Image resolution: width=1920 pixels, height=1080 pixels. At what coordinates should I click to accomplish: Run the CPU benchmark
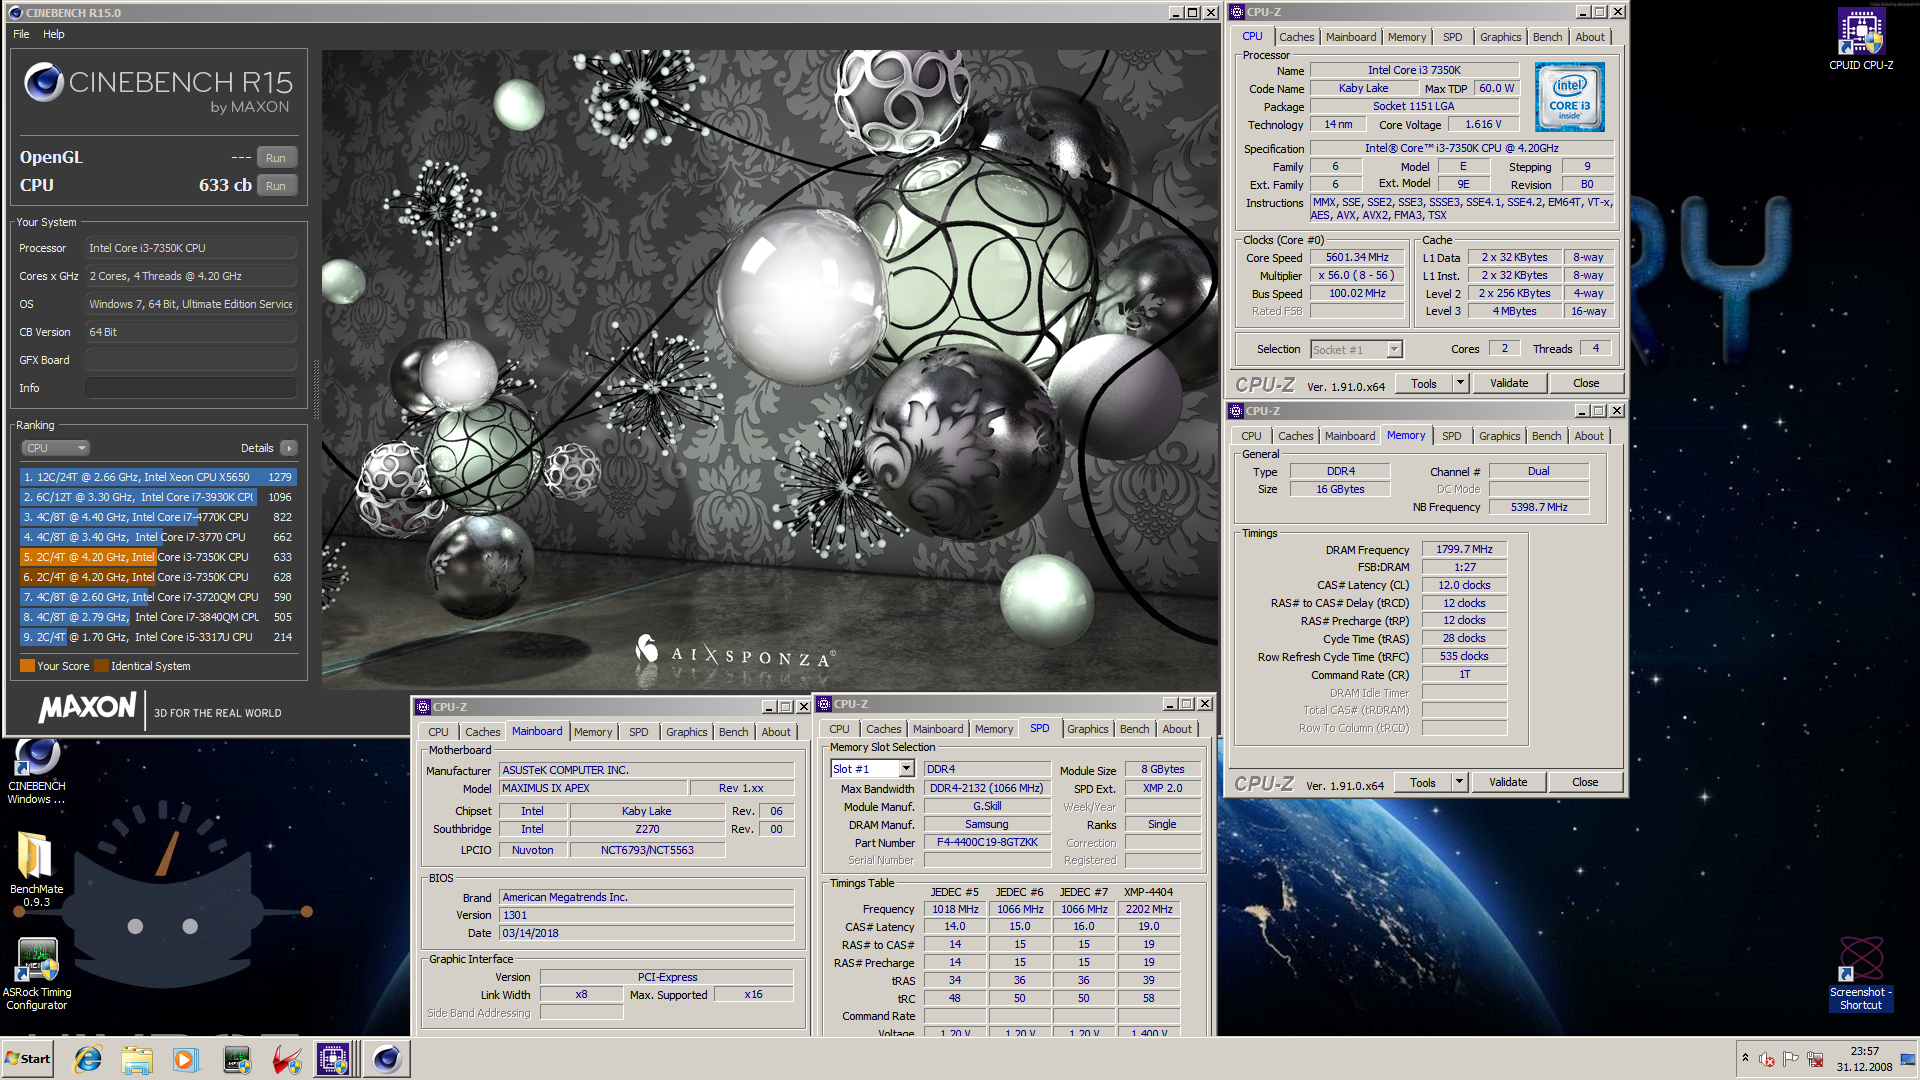pyautogui.click(x=276, y=186)
